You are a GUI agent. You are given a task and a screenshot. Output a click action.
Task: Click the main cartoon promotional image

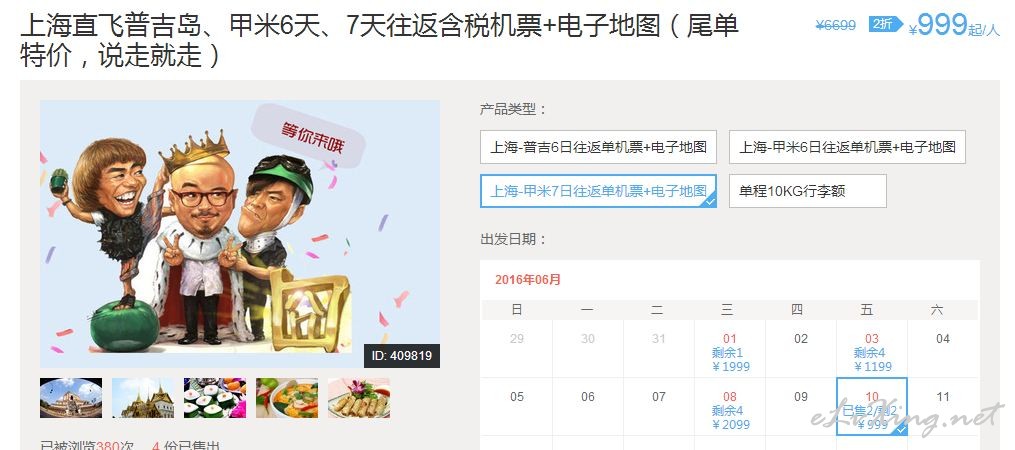(240, 234)
